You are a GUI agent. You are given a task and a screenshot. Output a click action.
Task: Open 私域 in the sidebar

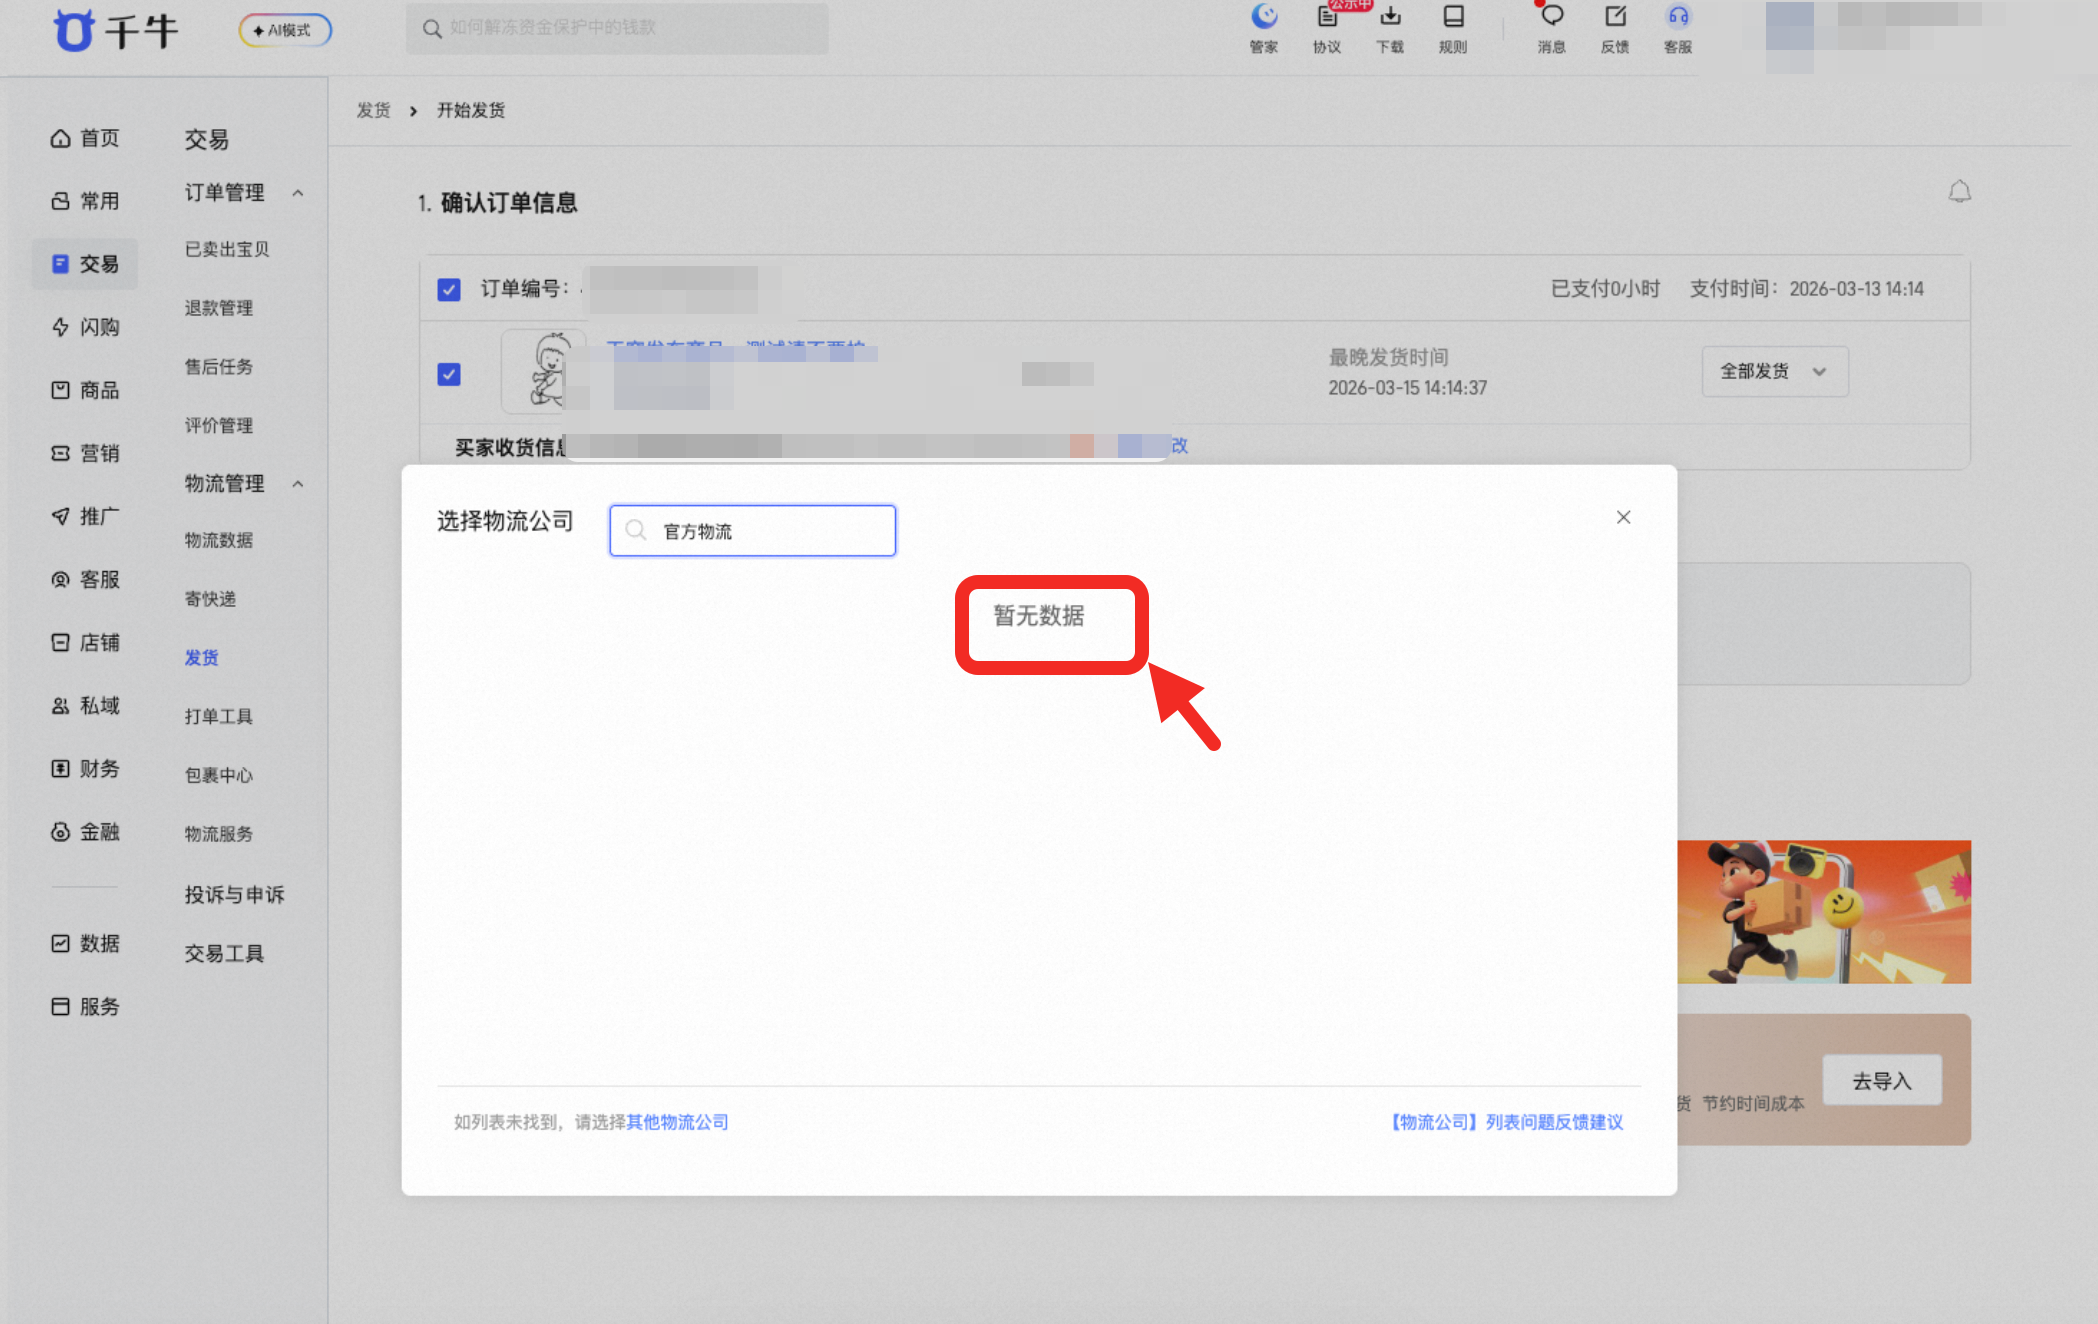tap(85, 705)
